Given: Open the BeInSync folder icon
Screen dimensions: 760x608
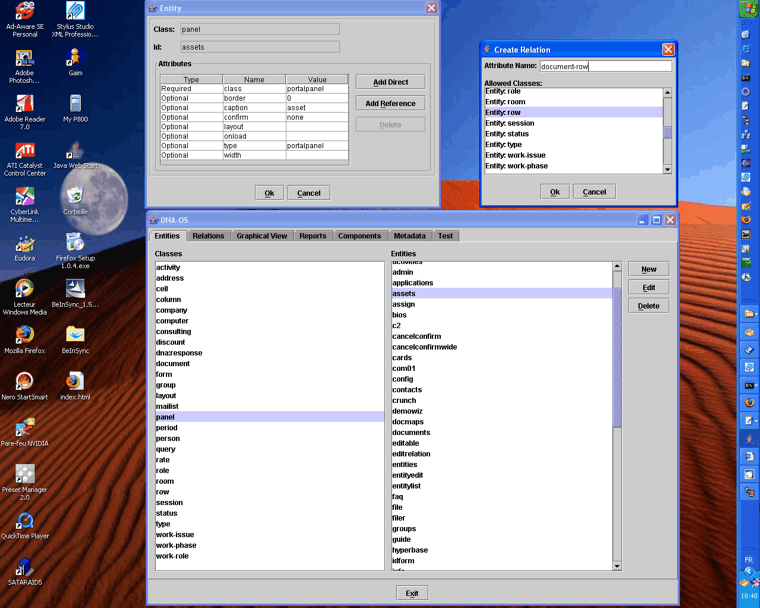Looking at the screenshot, I should (x=75, y=340).
